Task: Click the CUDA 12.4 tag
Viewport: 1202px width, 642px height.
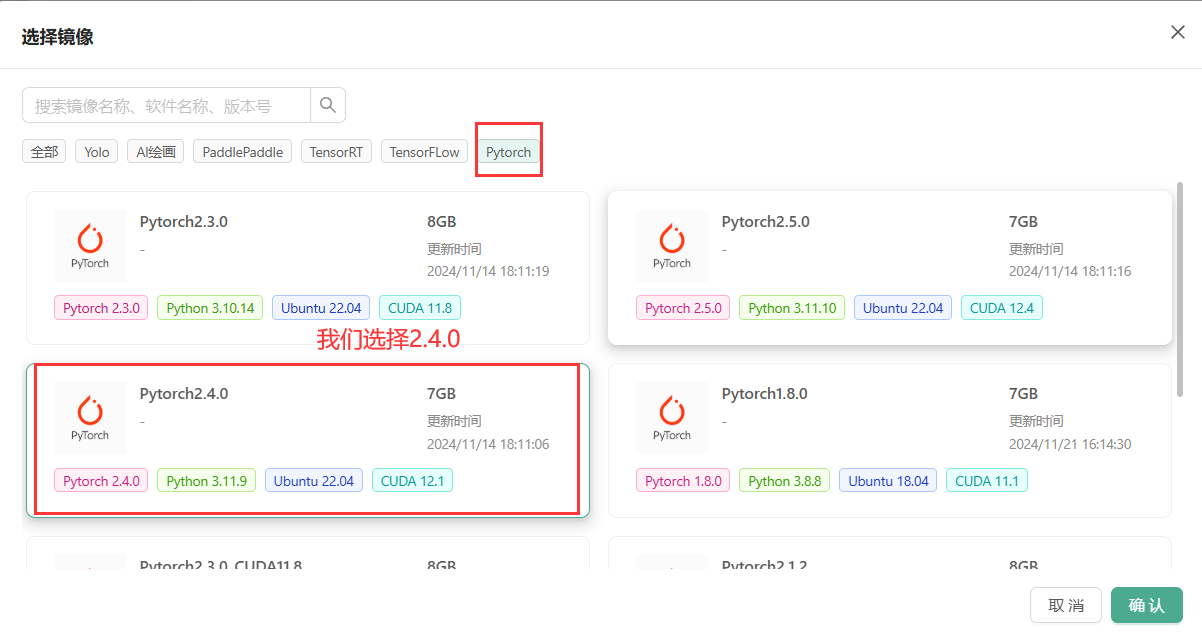Action: pyautogui.click(x=1002, y=308)
